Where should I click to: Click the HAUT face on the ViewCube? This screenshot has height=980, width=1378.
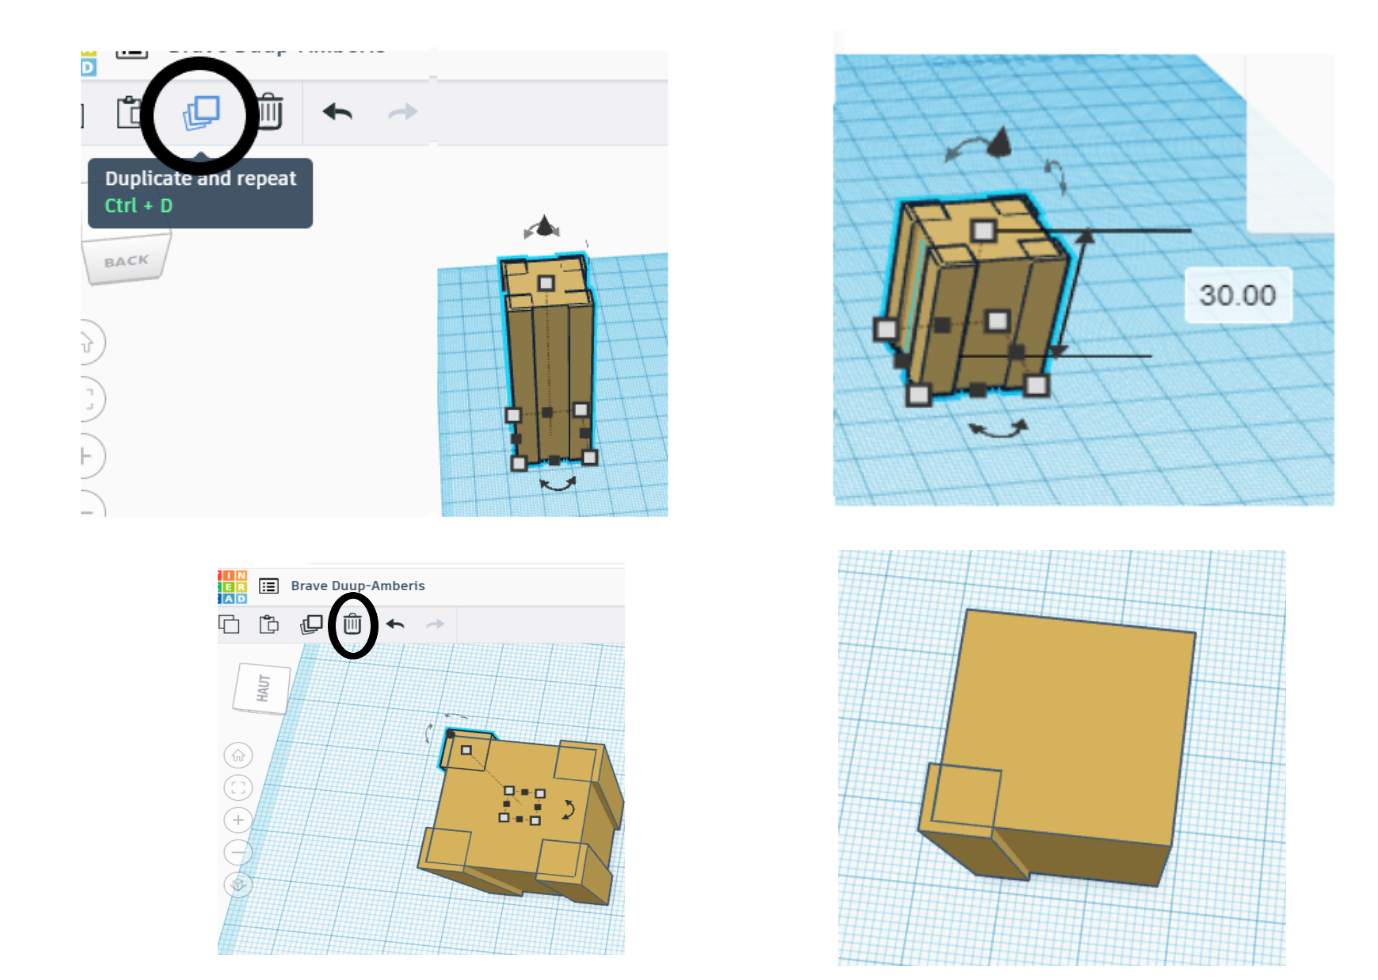pos(264,686)
